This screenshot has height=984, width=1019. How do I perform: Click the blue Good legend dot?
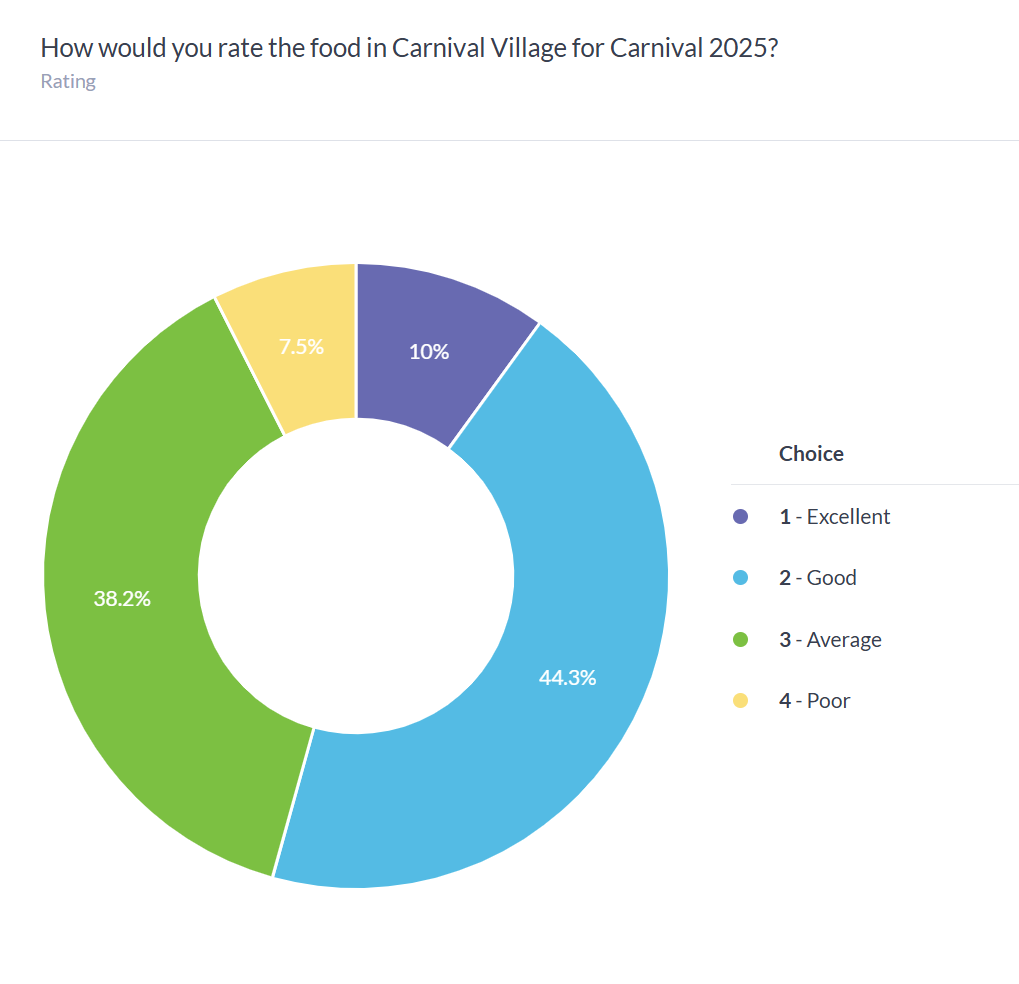[x=740, y=578]
